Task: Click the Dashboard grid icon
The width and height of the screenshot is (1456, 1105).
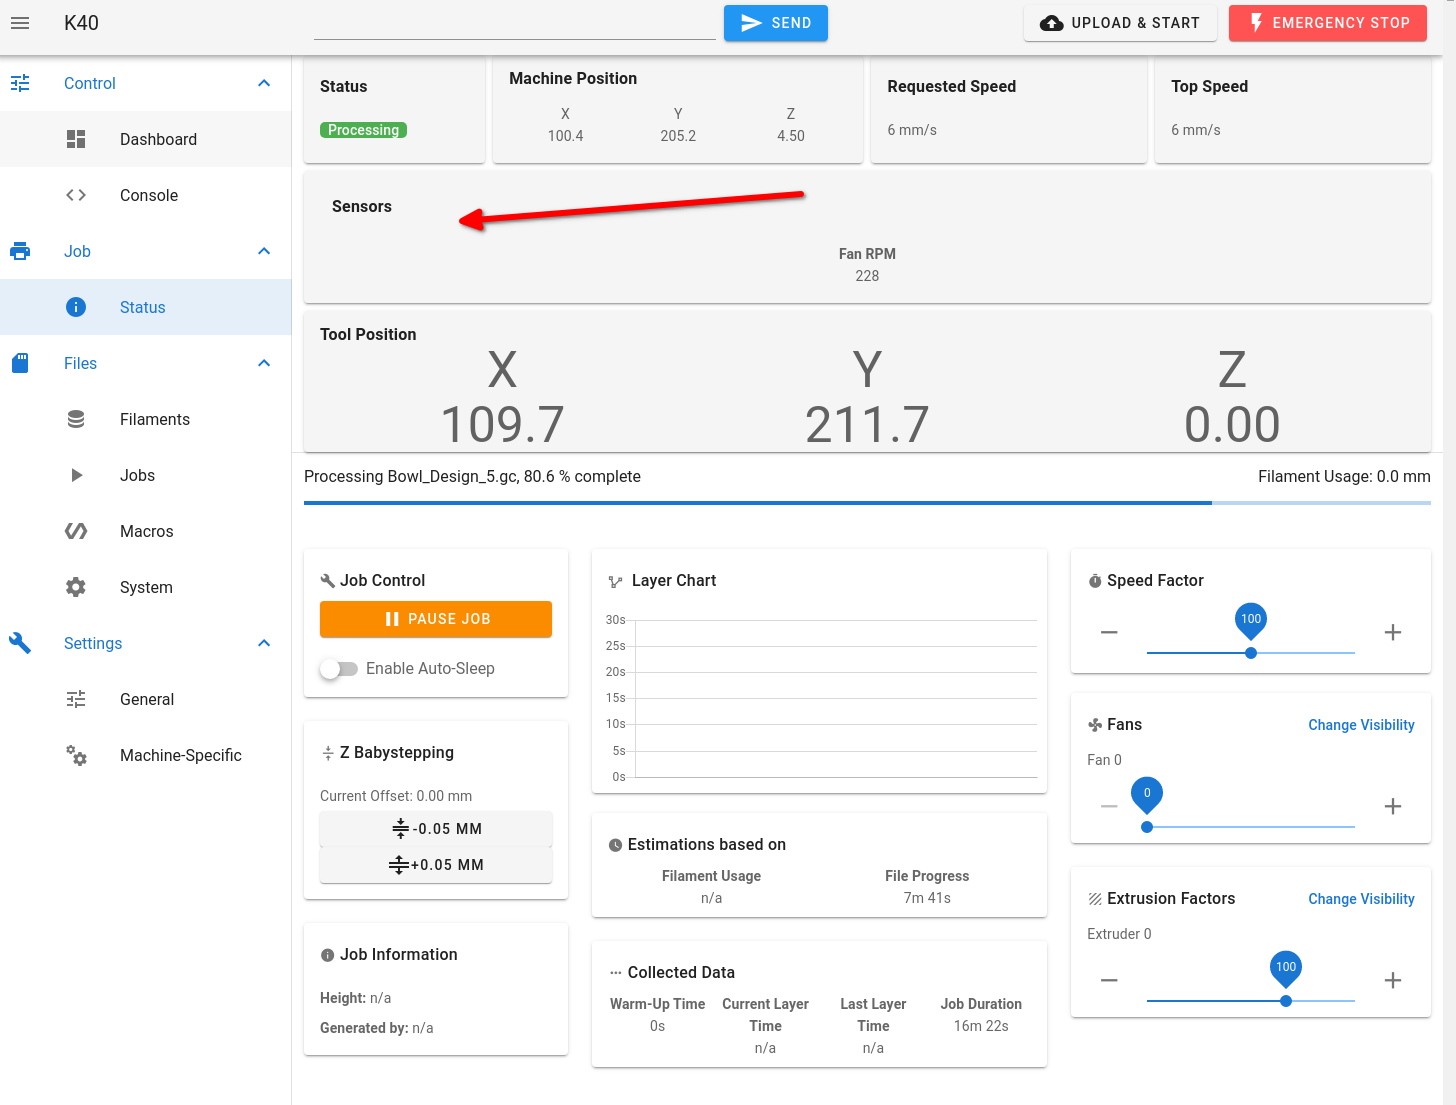Action: point(76,139)
